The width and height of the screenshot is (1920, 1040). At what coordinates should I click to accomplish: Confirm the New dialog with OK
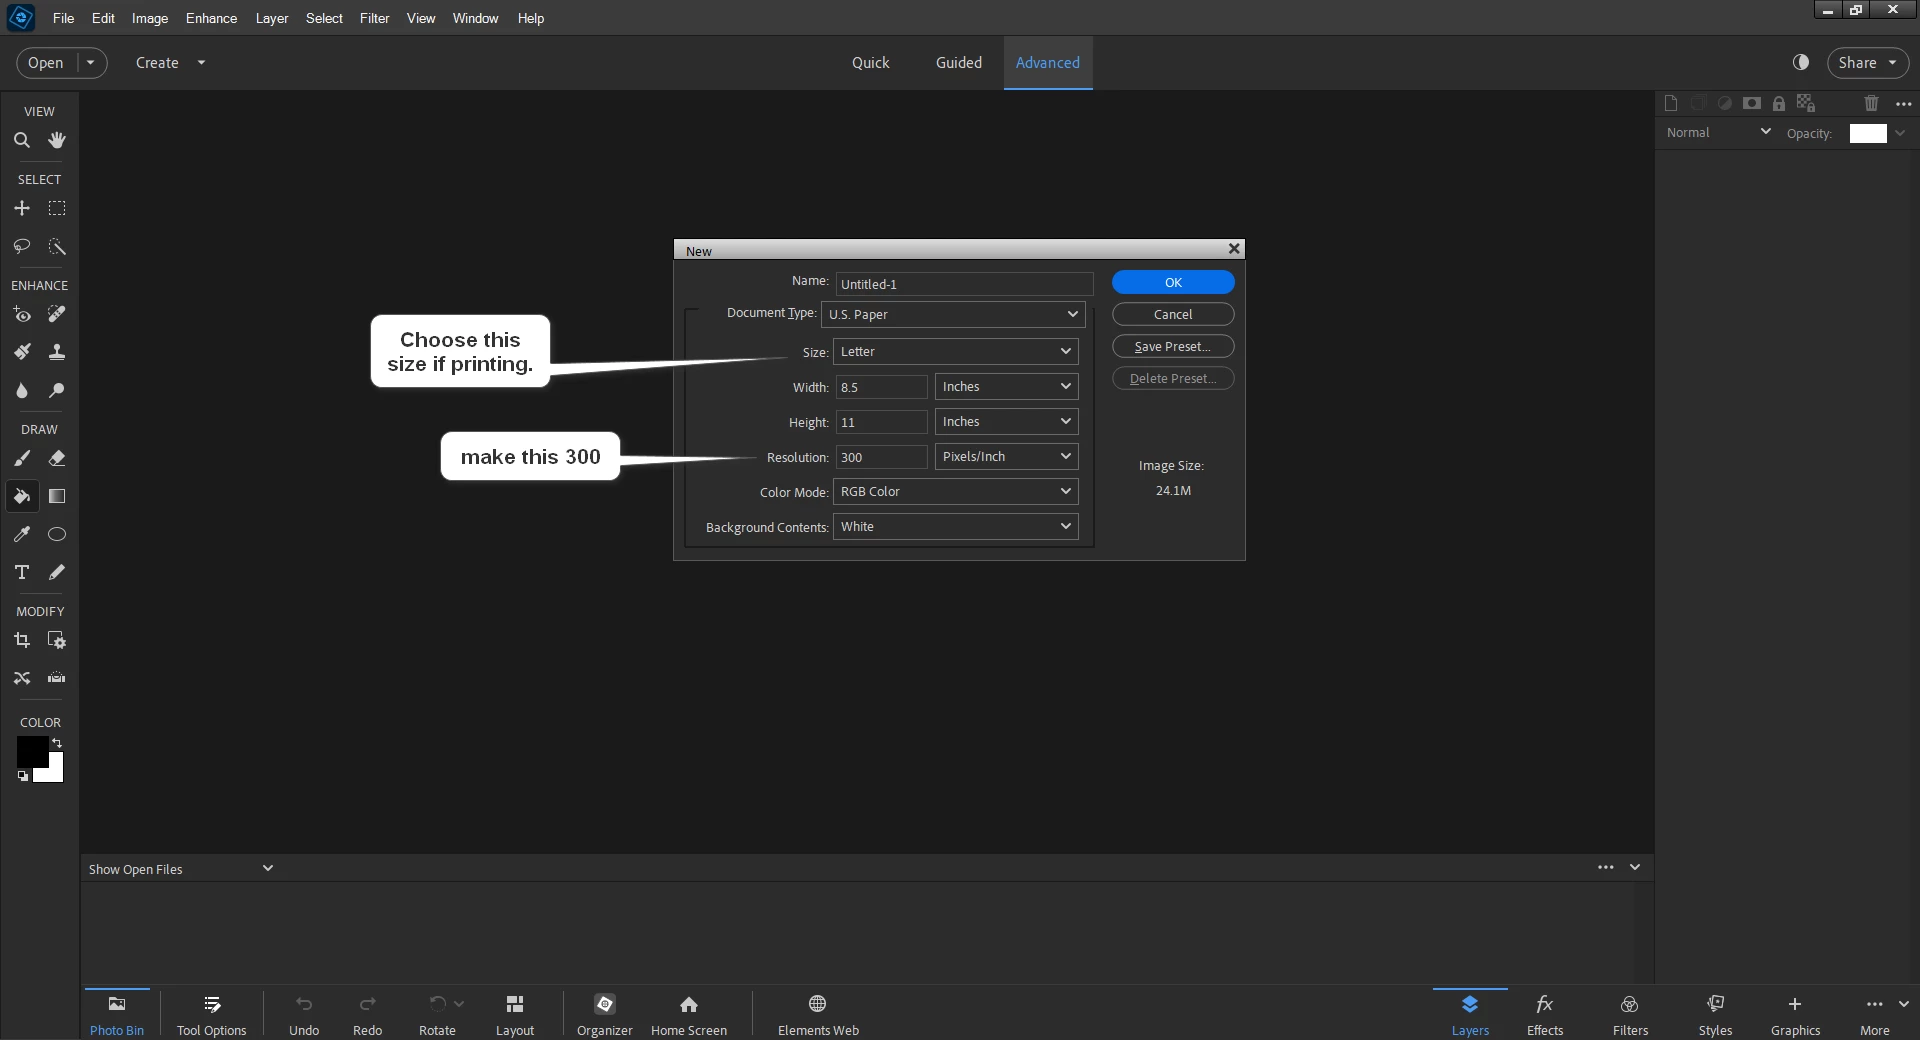tap(1173, 282)
